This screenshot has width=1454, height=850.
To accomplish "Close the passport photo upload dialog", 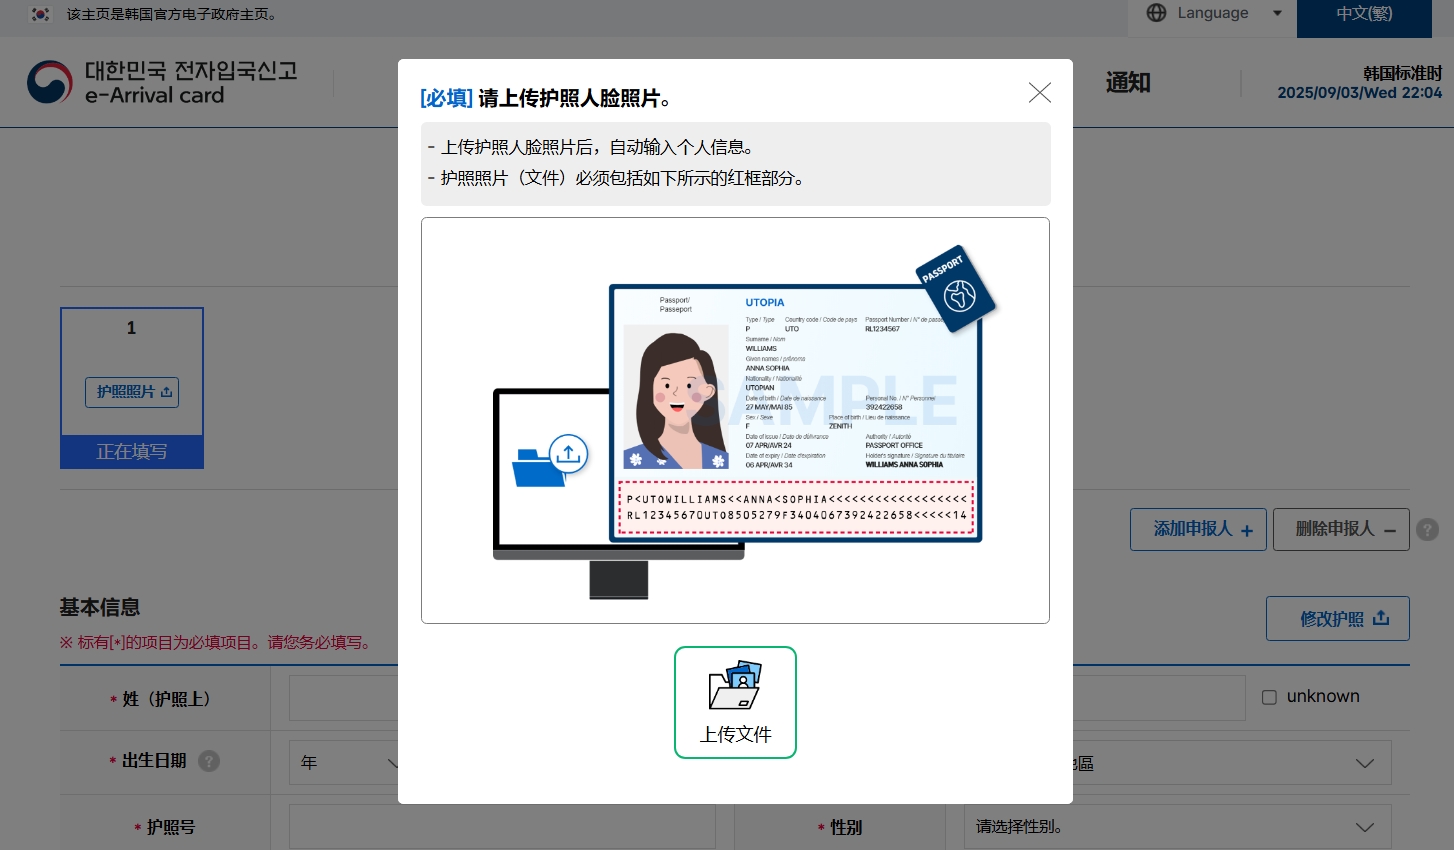I will 1040,93.
